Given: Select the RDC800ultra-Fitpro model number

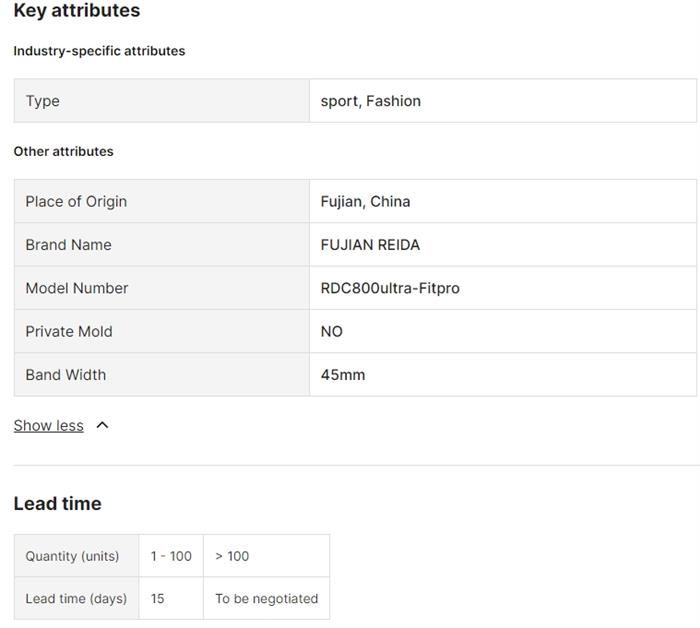Looking at the screenshot, I should 390,288.
